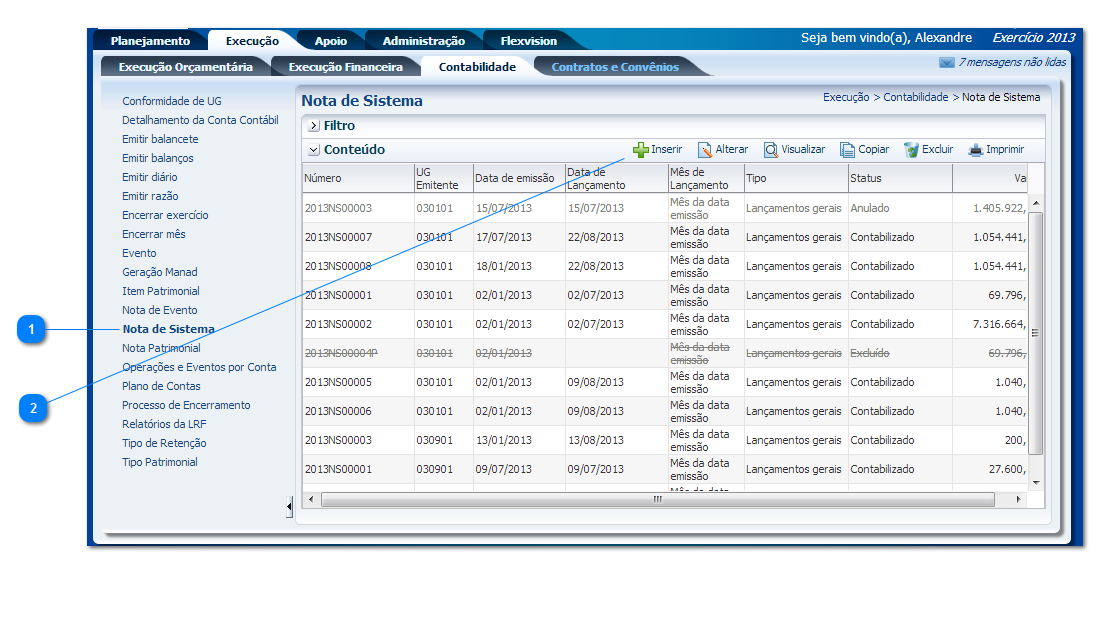Viewport: 1097px width, 640px height.
Task: Open Emitir balancete in the sidebar
Action: pyautogui.click(x=160, y=139)
